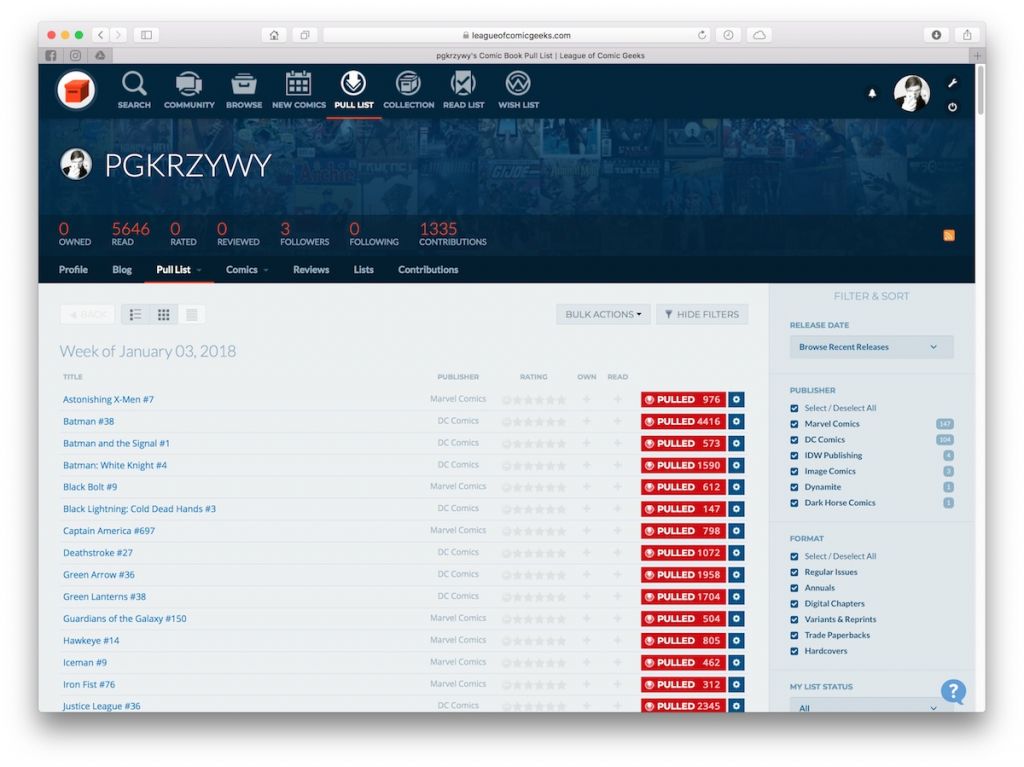This screenshot has width=1024, height=767.
Task: Open the Browse Recent Releases dropdown
Action: [871, 347]
